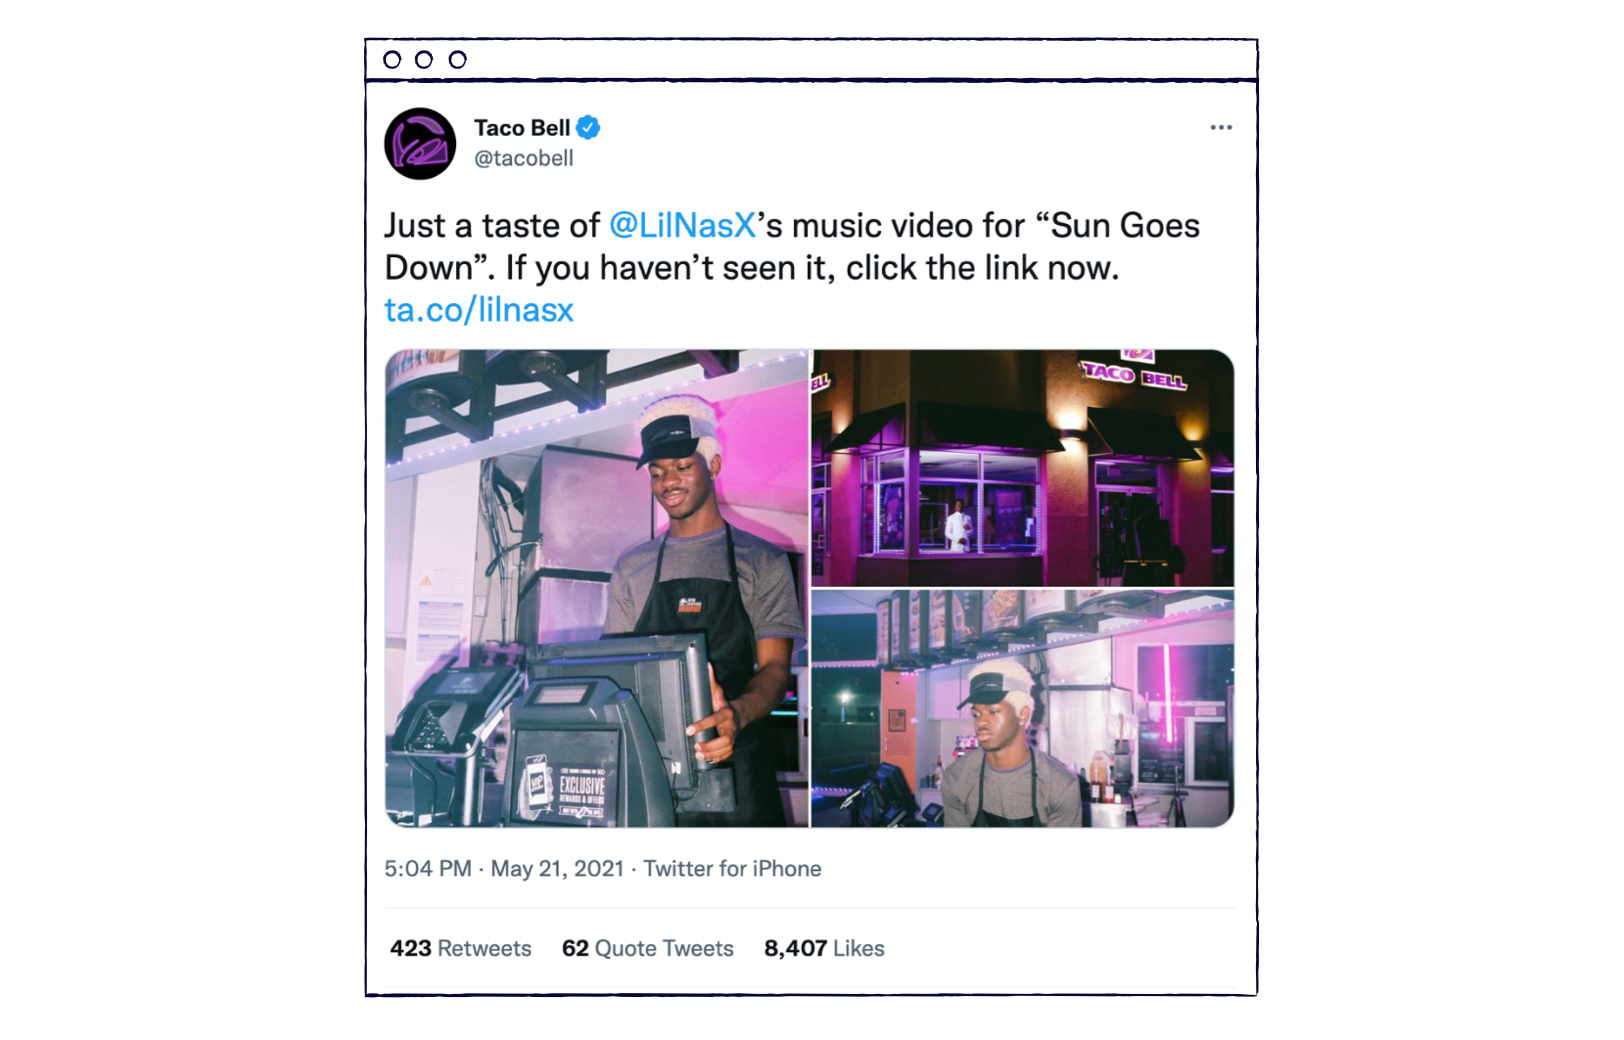
Task: Open the ta.co/lilnasx link
Action: click(479, 310)
